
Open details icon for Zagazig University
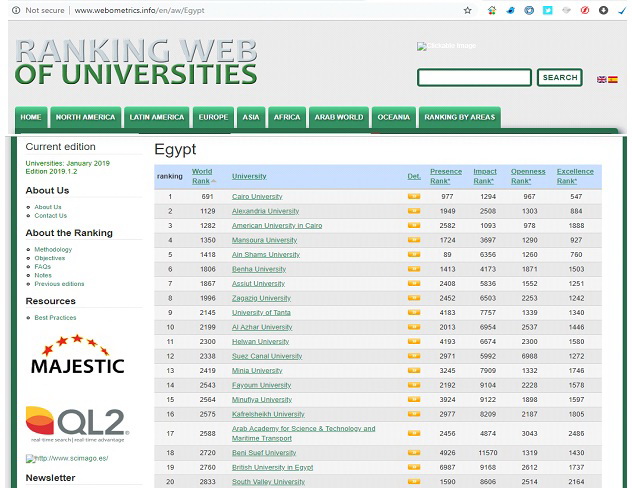tap(414, 298)
